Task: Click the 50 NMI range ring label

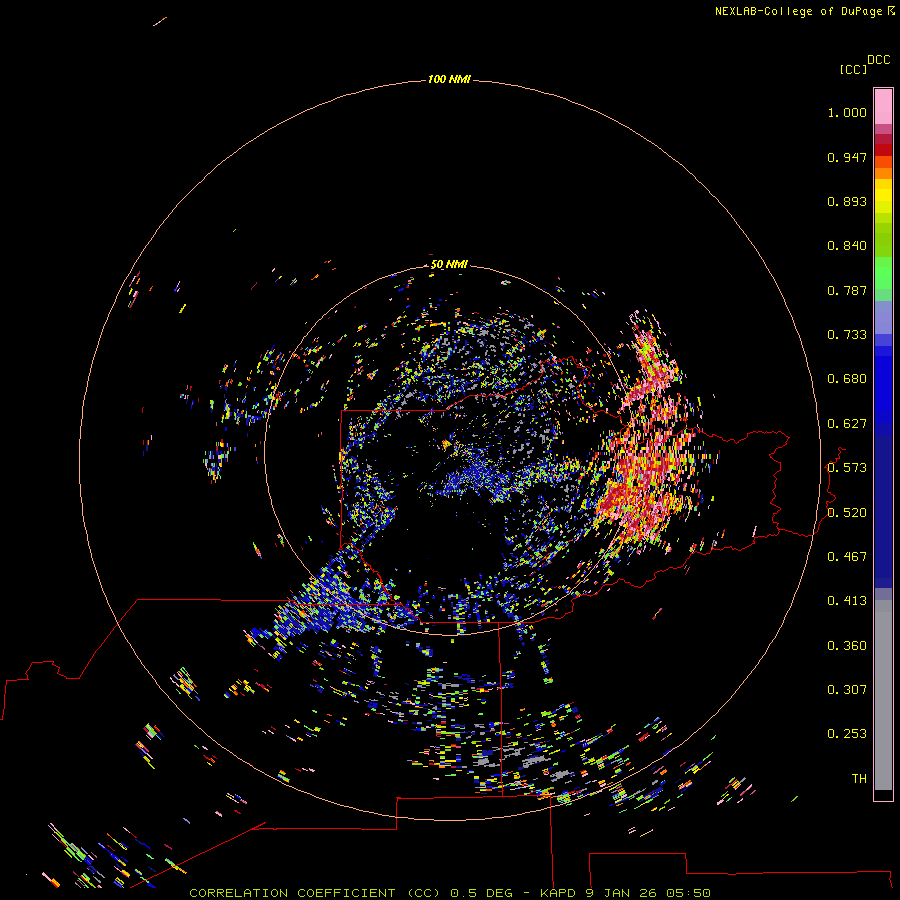Action: point(449,264)
